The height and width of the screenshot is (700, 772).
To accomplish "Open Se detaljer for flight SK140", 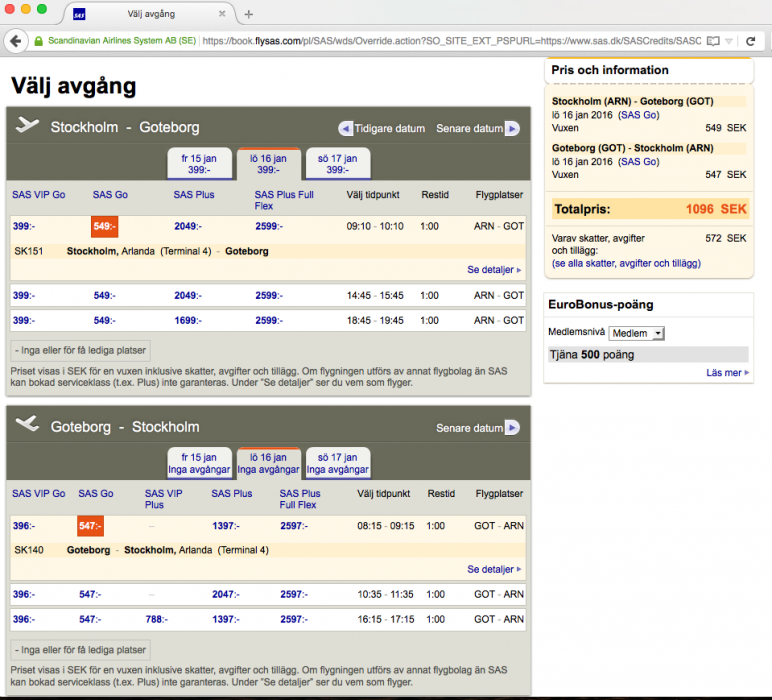I will (x=494, y=570).
